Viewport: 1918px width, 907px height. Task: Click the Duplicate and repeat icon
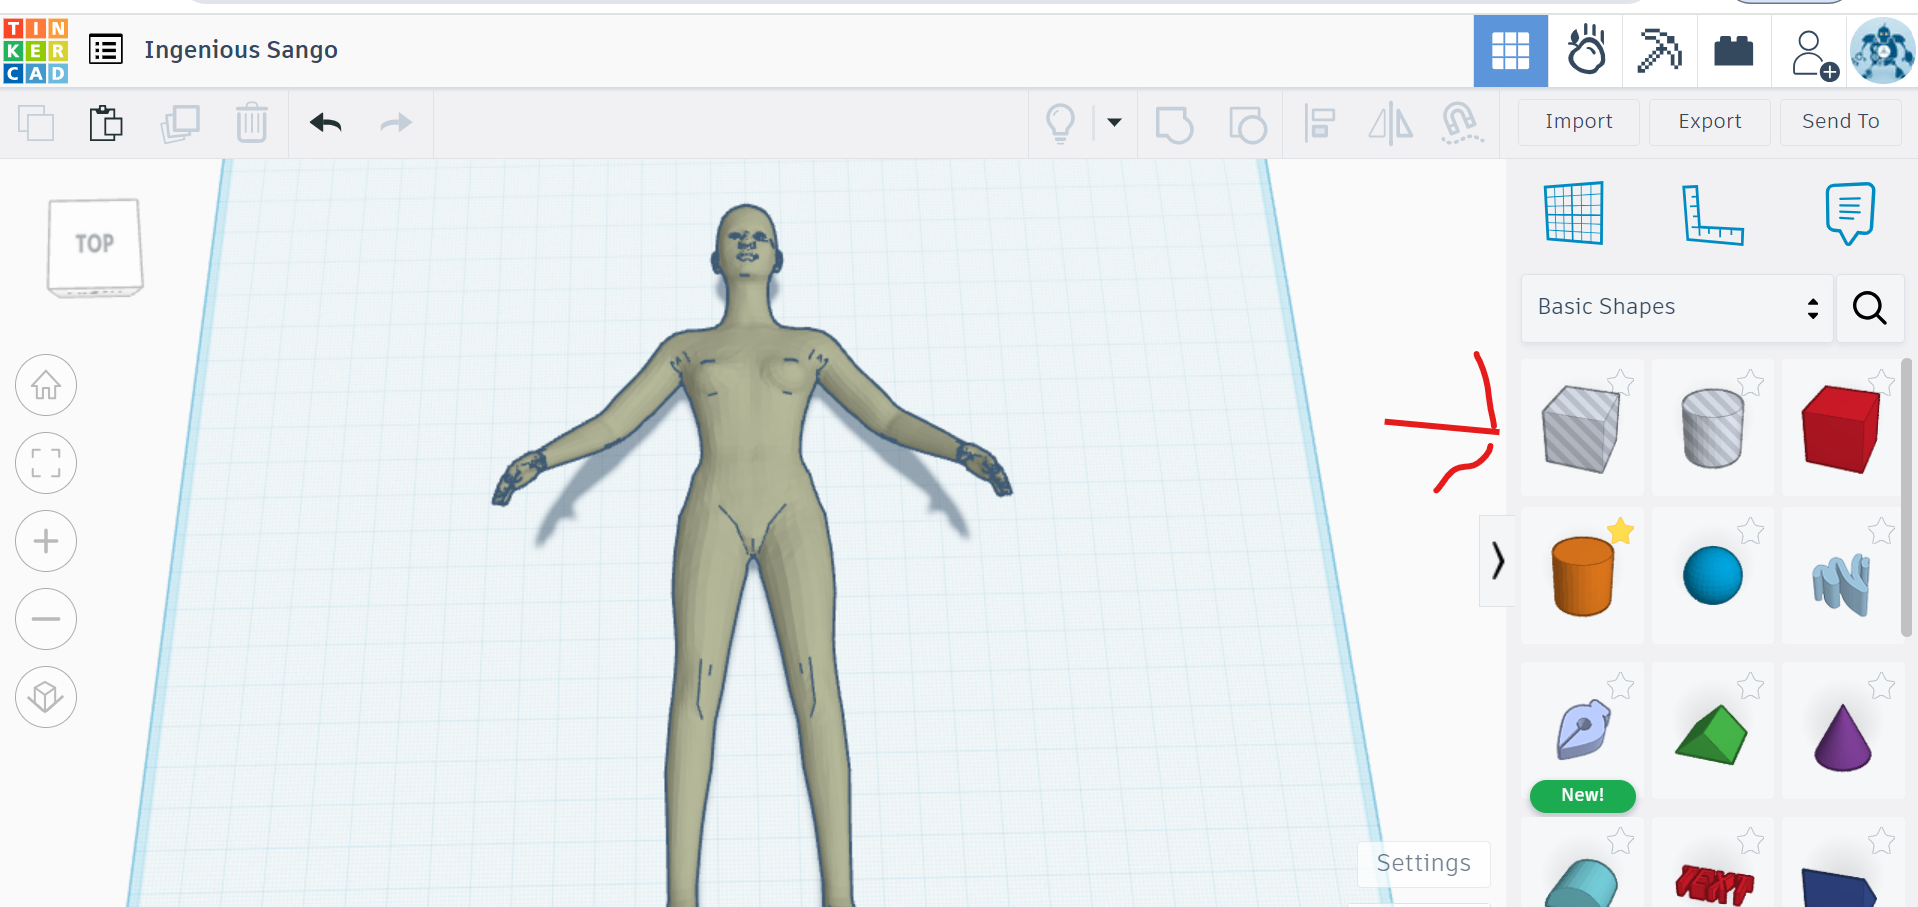[180, 123]
